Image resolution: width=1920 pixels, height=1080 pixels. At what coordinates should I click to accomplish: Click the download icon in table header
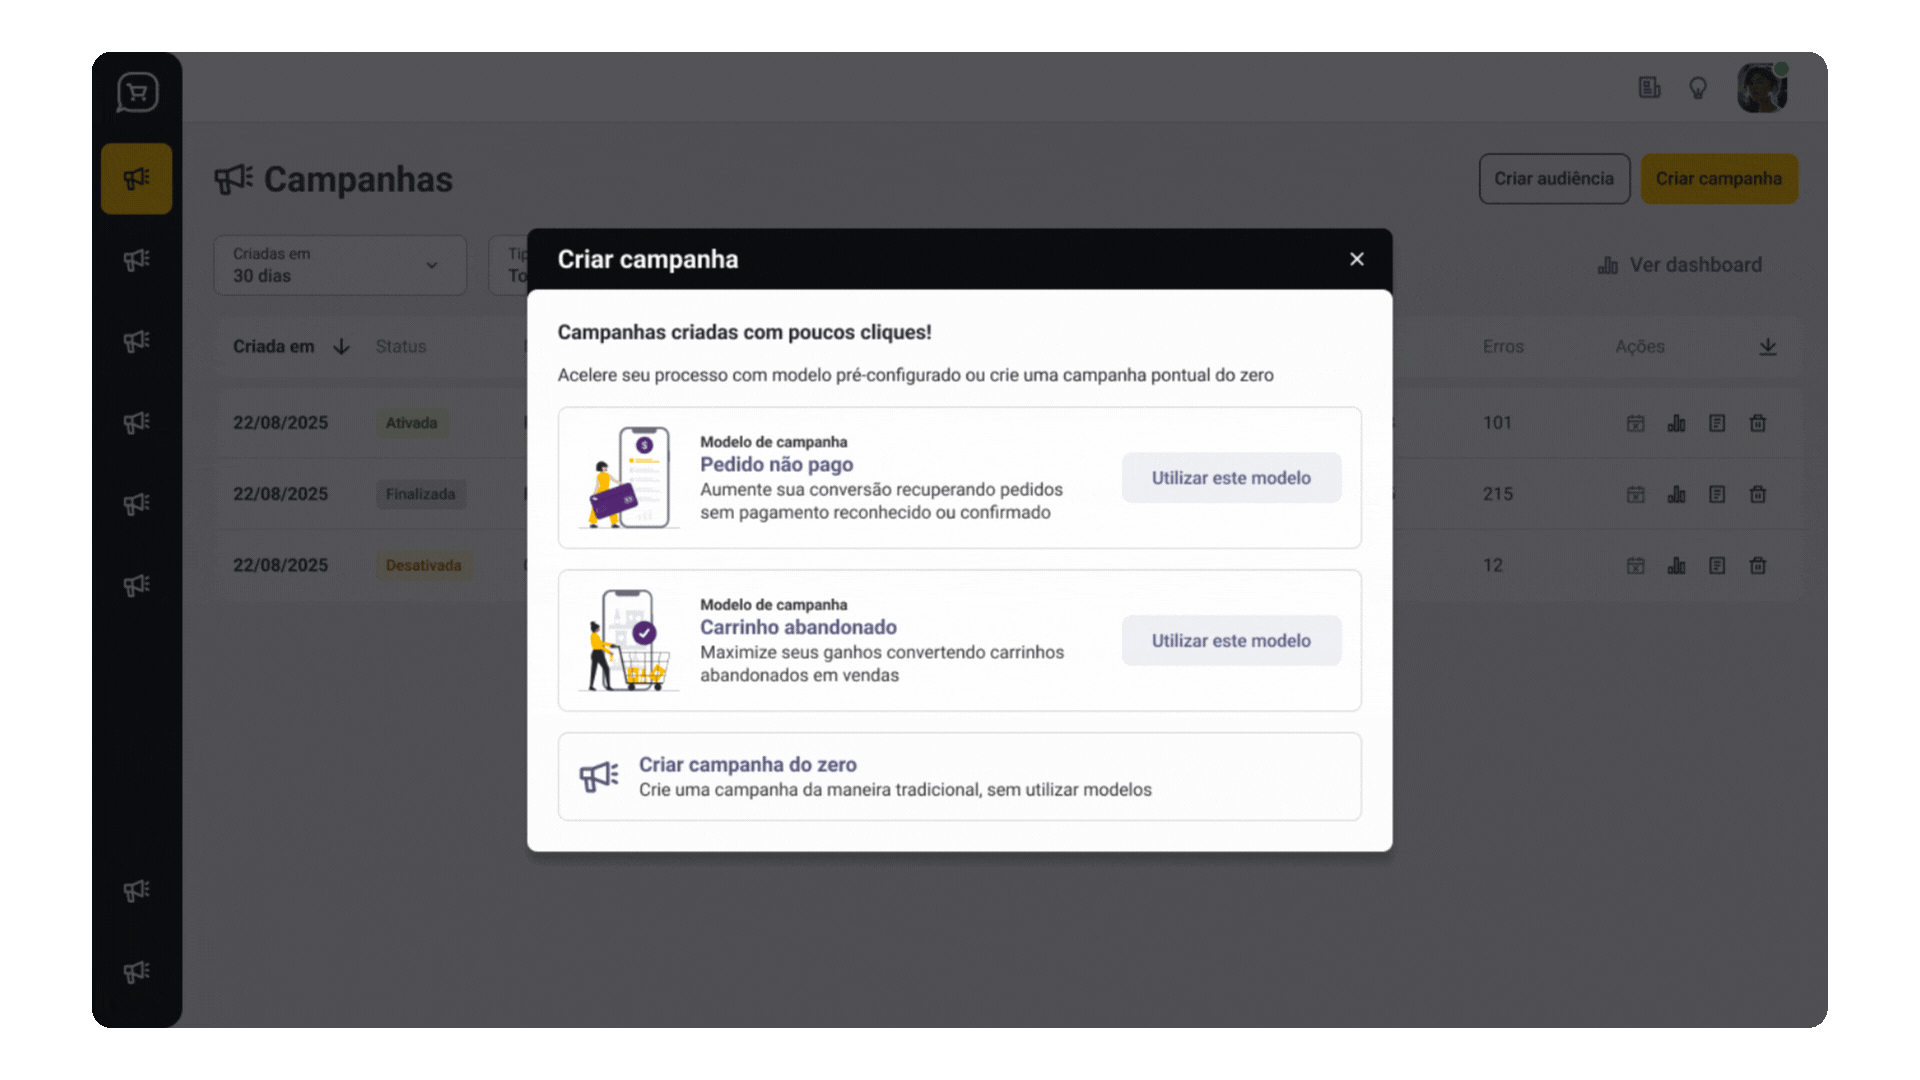[x=1767, y=347]
